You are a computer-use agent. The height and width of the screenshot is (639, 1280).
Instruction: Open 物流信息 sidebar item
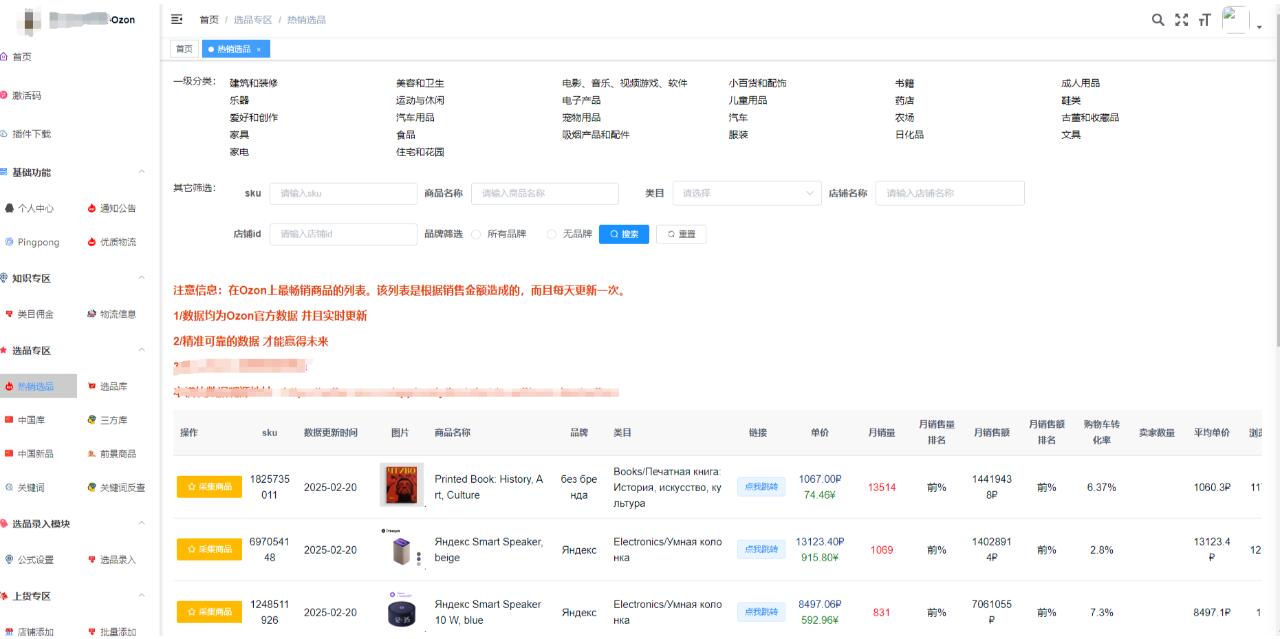point(118,314)
